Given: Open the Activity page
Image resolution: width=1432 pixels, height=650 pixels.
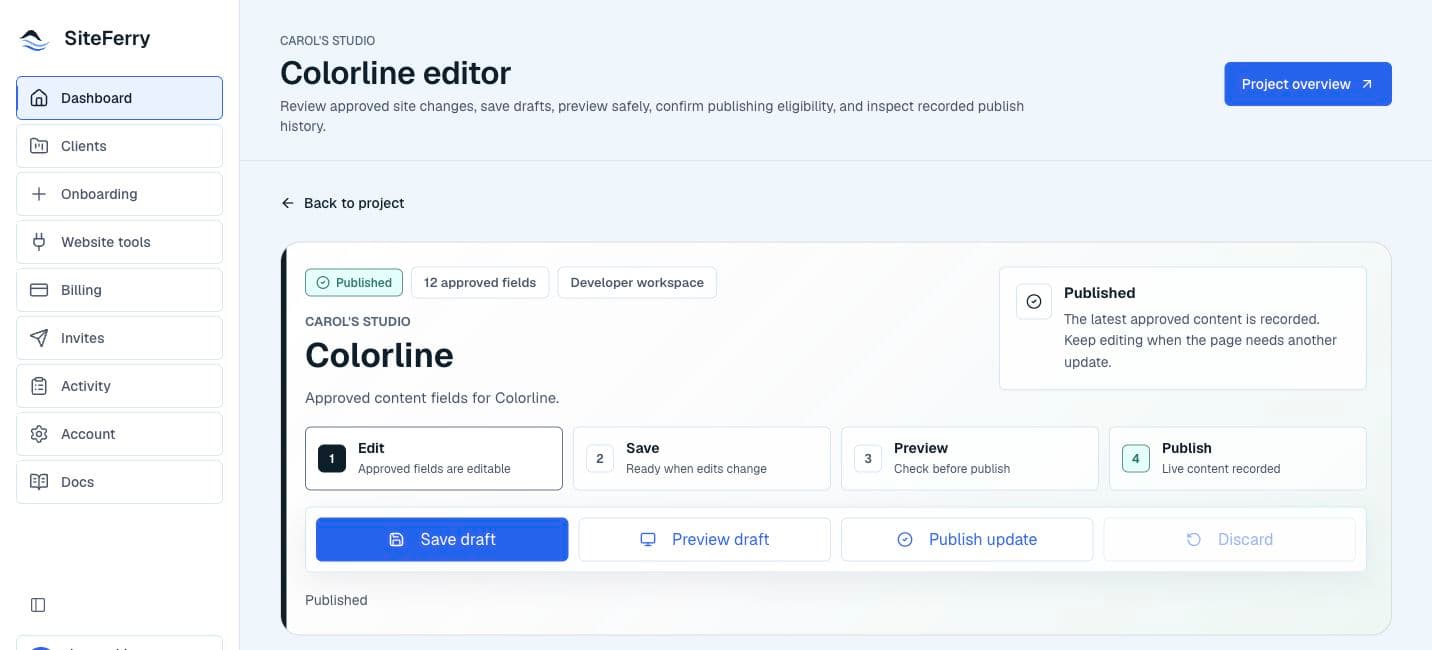Looking at the screenshot, I should (119, 386).
